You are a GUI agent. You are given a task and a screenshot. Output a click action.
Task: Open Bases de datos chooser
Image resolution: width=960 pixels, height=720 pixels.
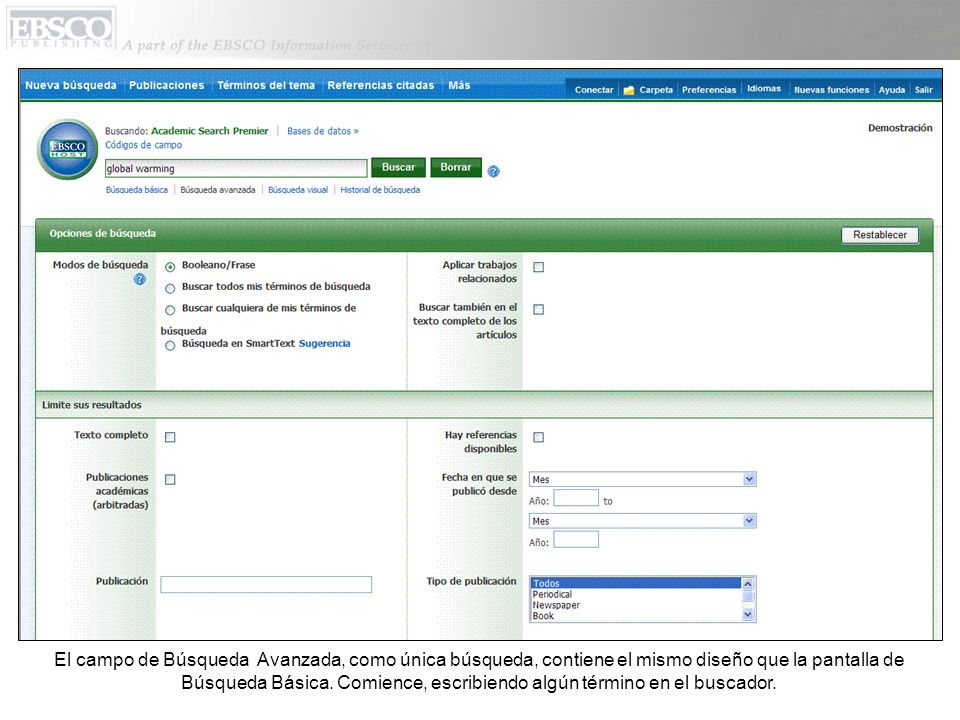click(323, 131)
